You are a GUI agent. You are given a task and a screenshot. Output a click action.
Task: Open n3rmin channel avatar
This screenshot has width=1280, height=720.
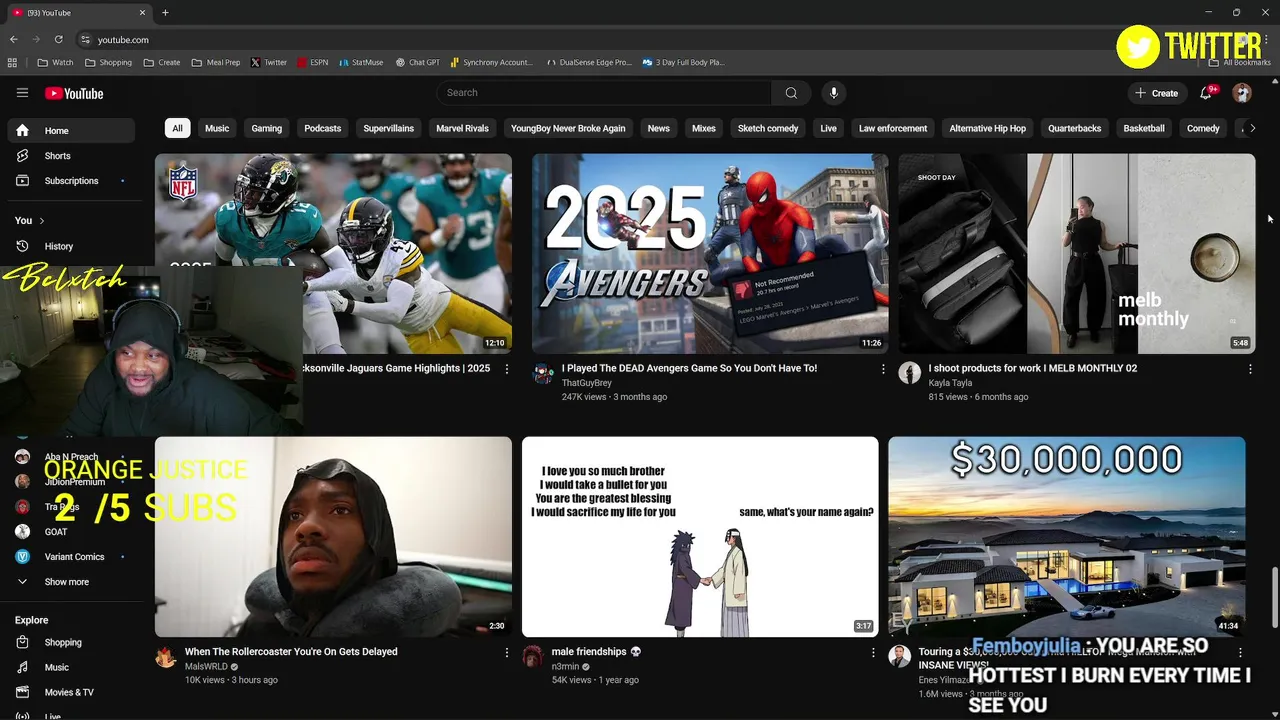(x=533, y=657)
